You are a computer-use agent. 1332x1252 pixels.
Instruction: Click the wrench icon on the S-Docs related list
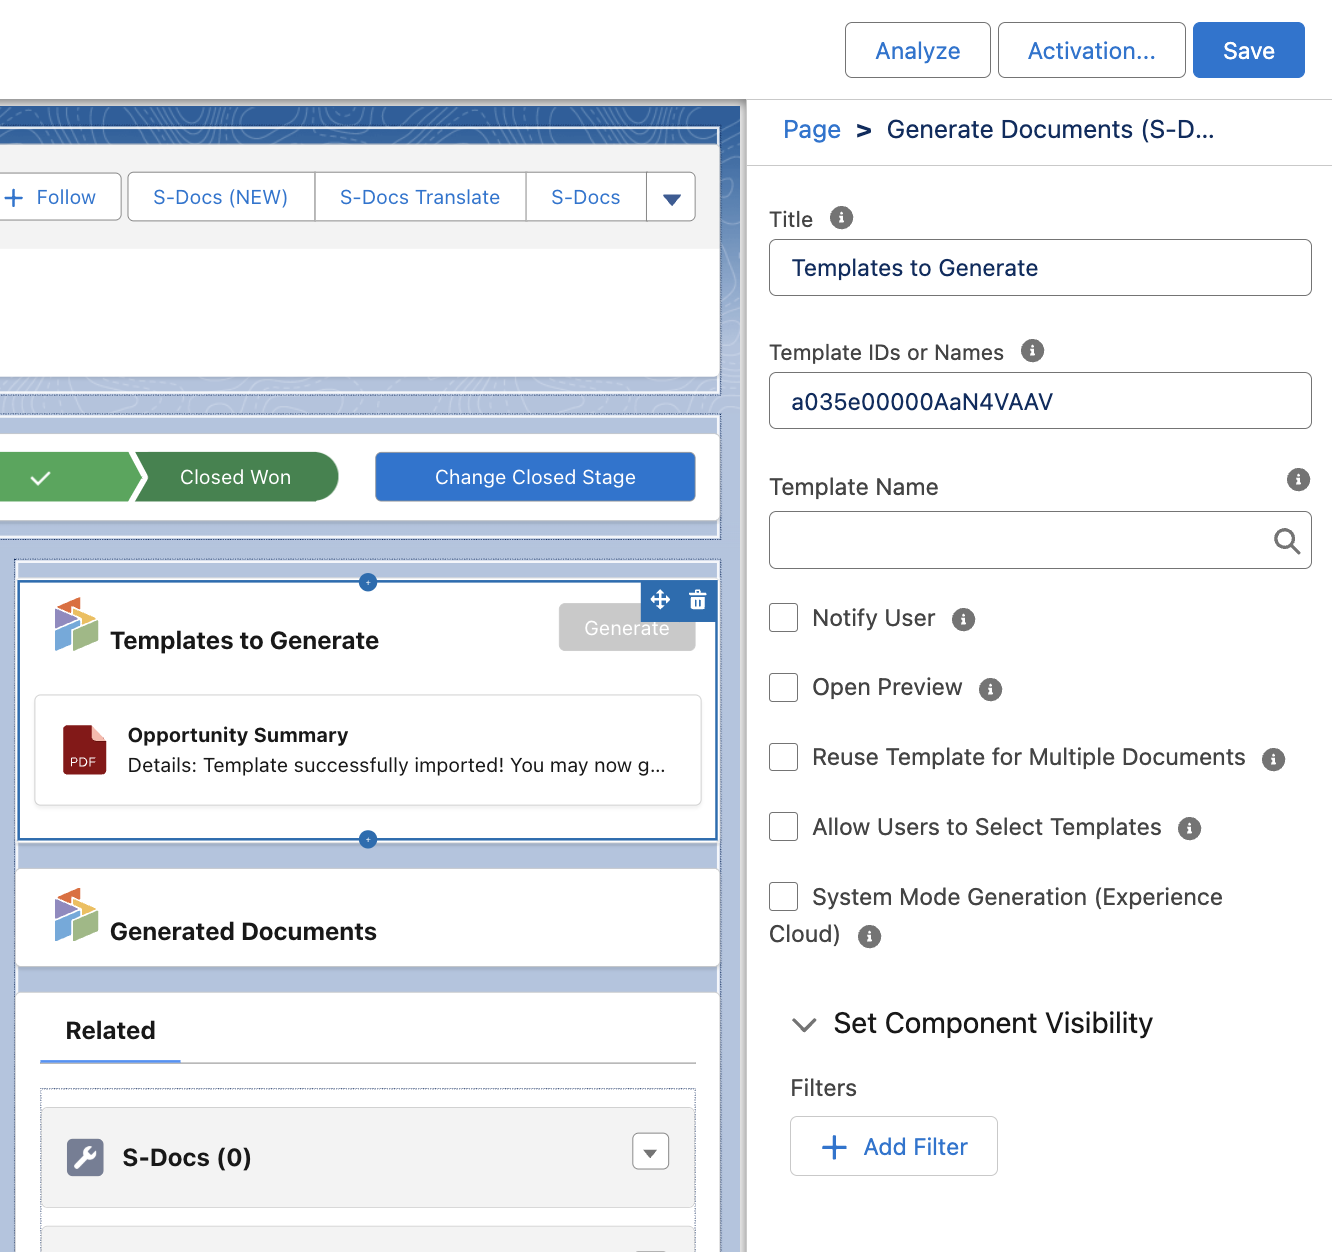click(x=85, y=1157)
